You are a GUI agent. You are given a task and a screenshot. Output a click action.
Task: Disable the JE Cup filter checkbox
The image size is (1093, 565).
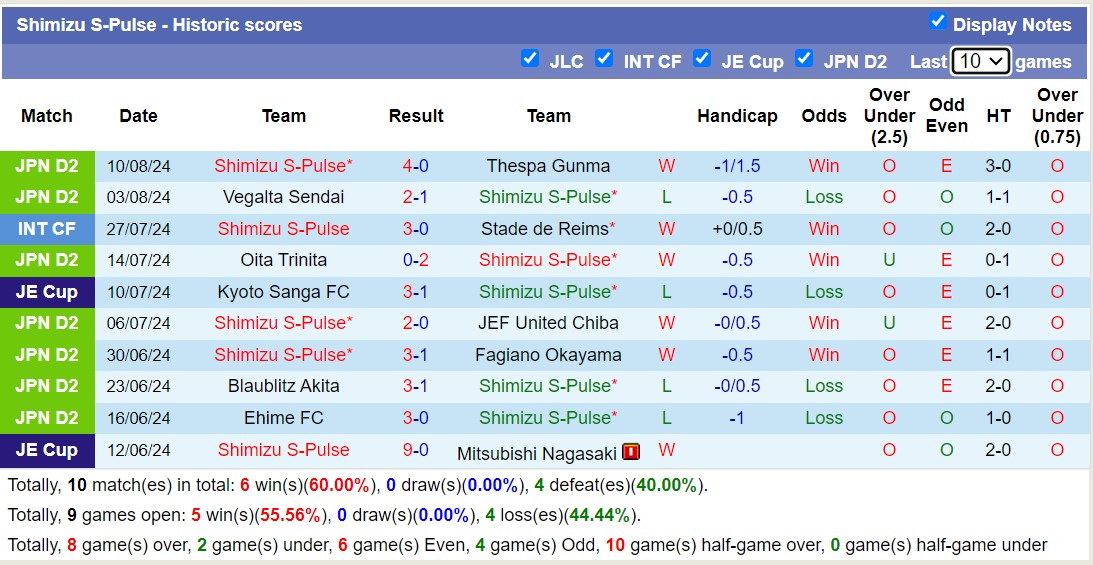coord(702,58)
